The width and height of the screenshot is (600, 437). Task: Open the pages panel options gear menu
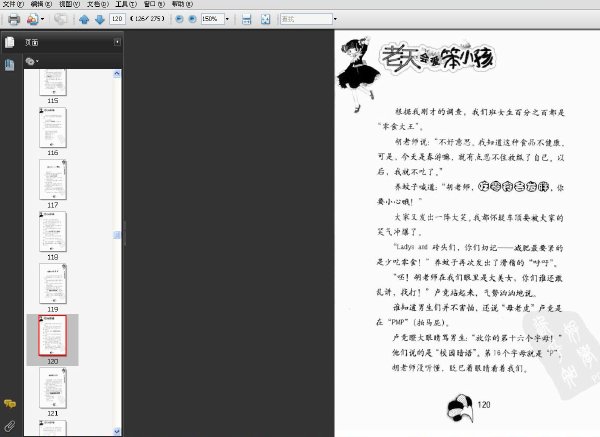[x=32, y=61]
